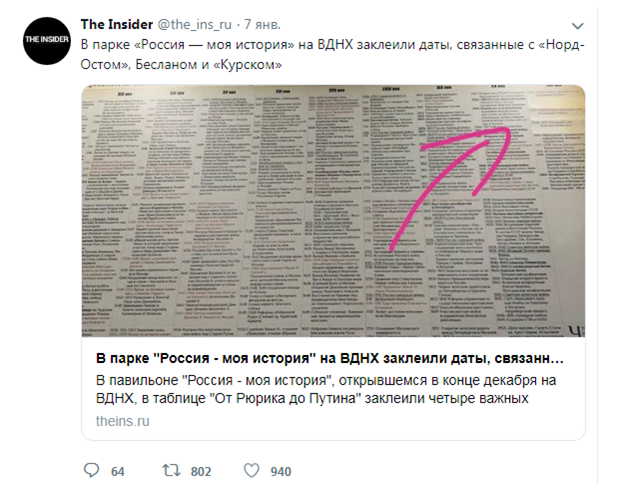Like the tweet with heart icon
The image size is (642, 498).
click(x=251, y=471)
